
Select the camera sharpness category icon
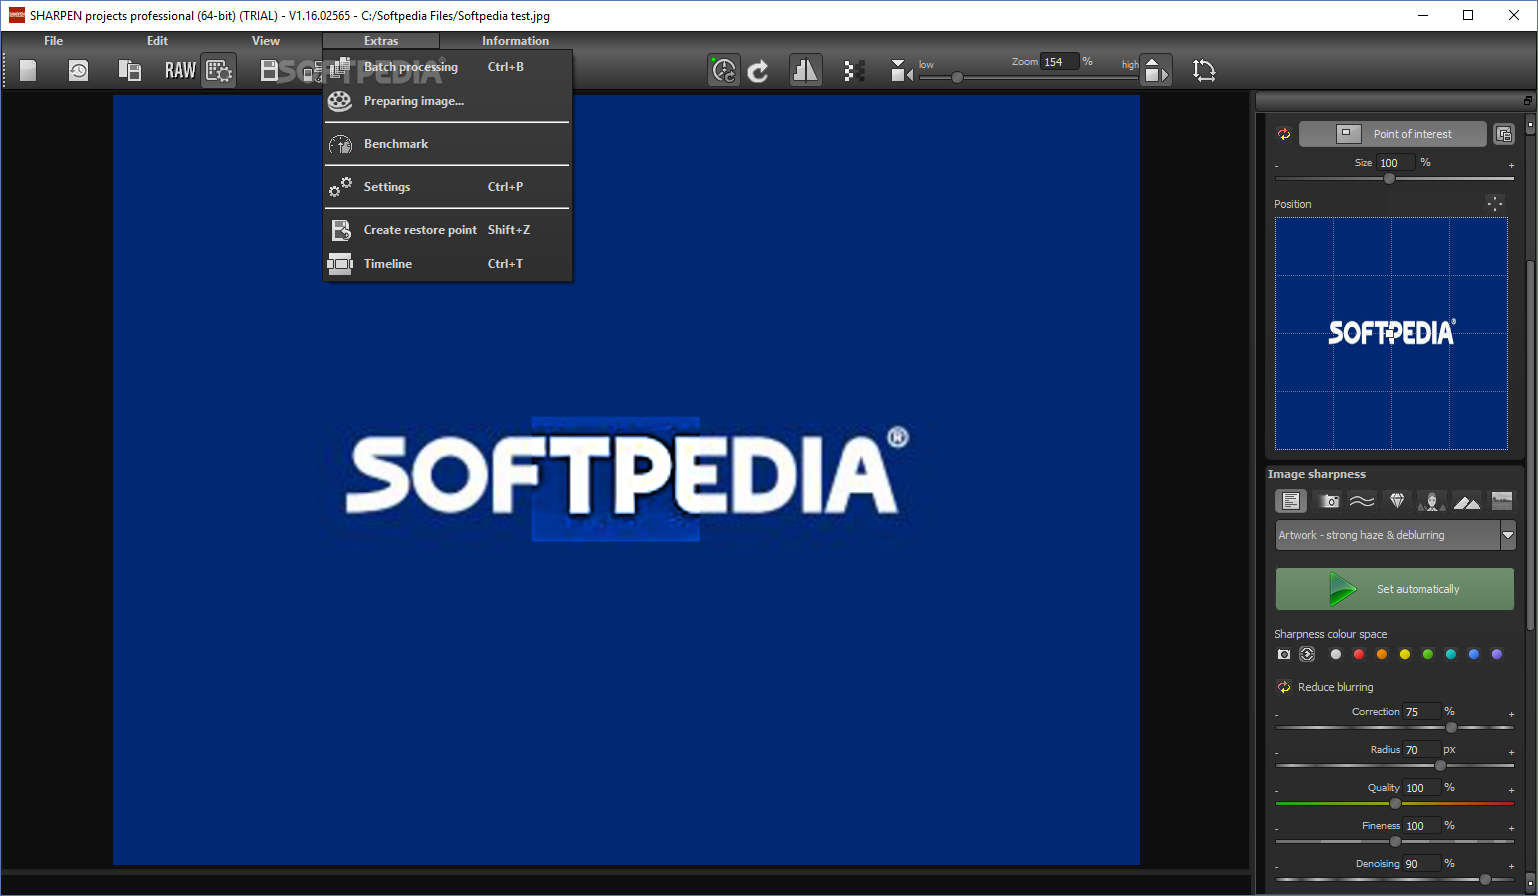point(1329,501)
